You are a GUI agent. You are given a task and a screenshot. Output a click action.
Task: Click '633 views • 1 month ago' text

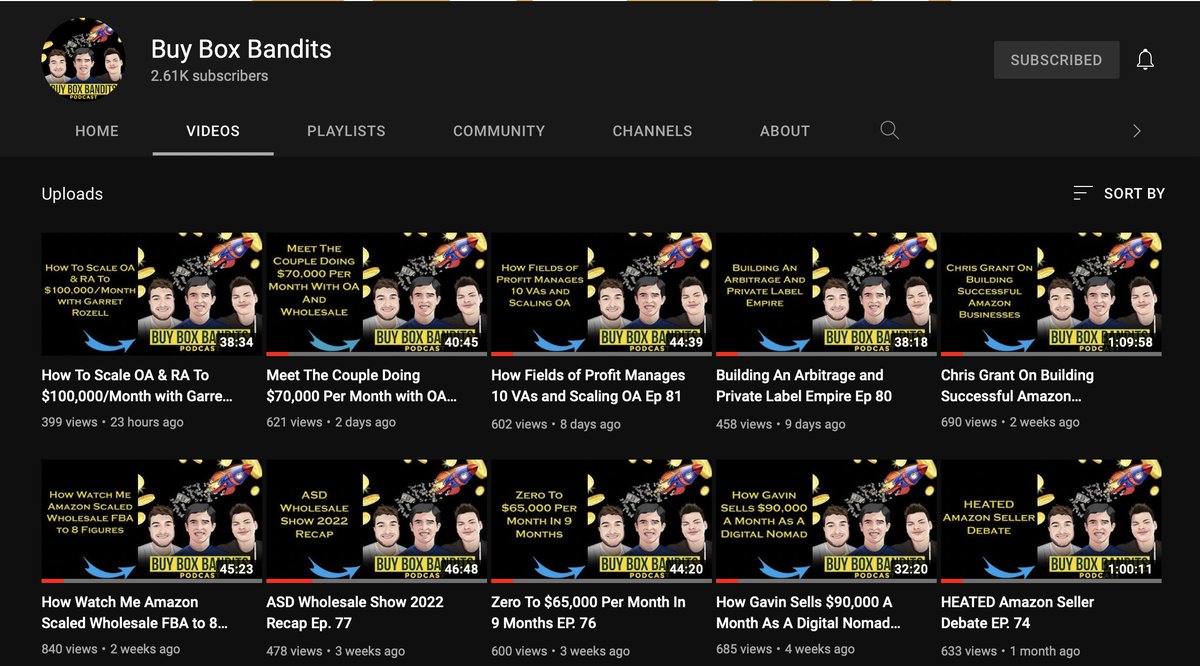point(1011,650)
